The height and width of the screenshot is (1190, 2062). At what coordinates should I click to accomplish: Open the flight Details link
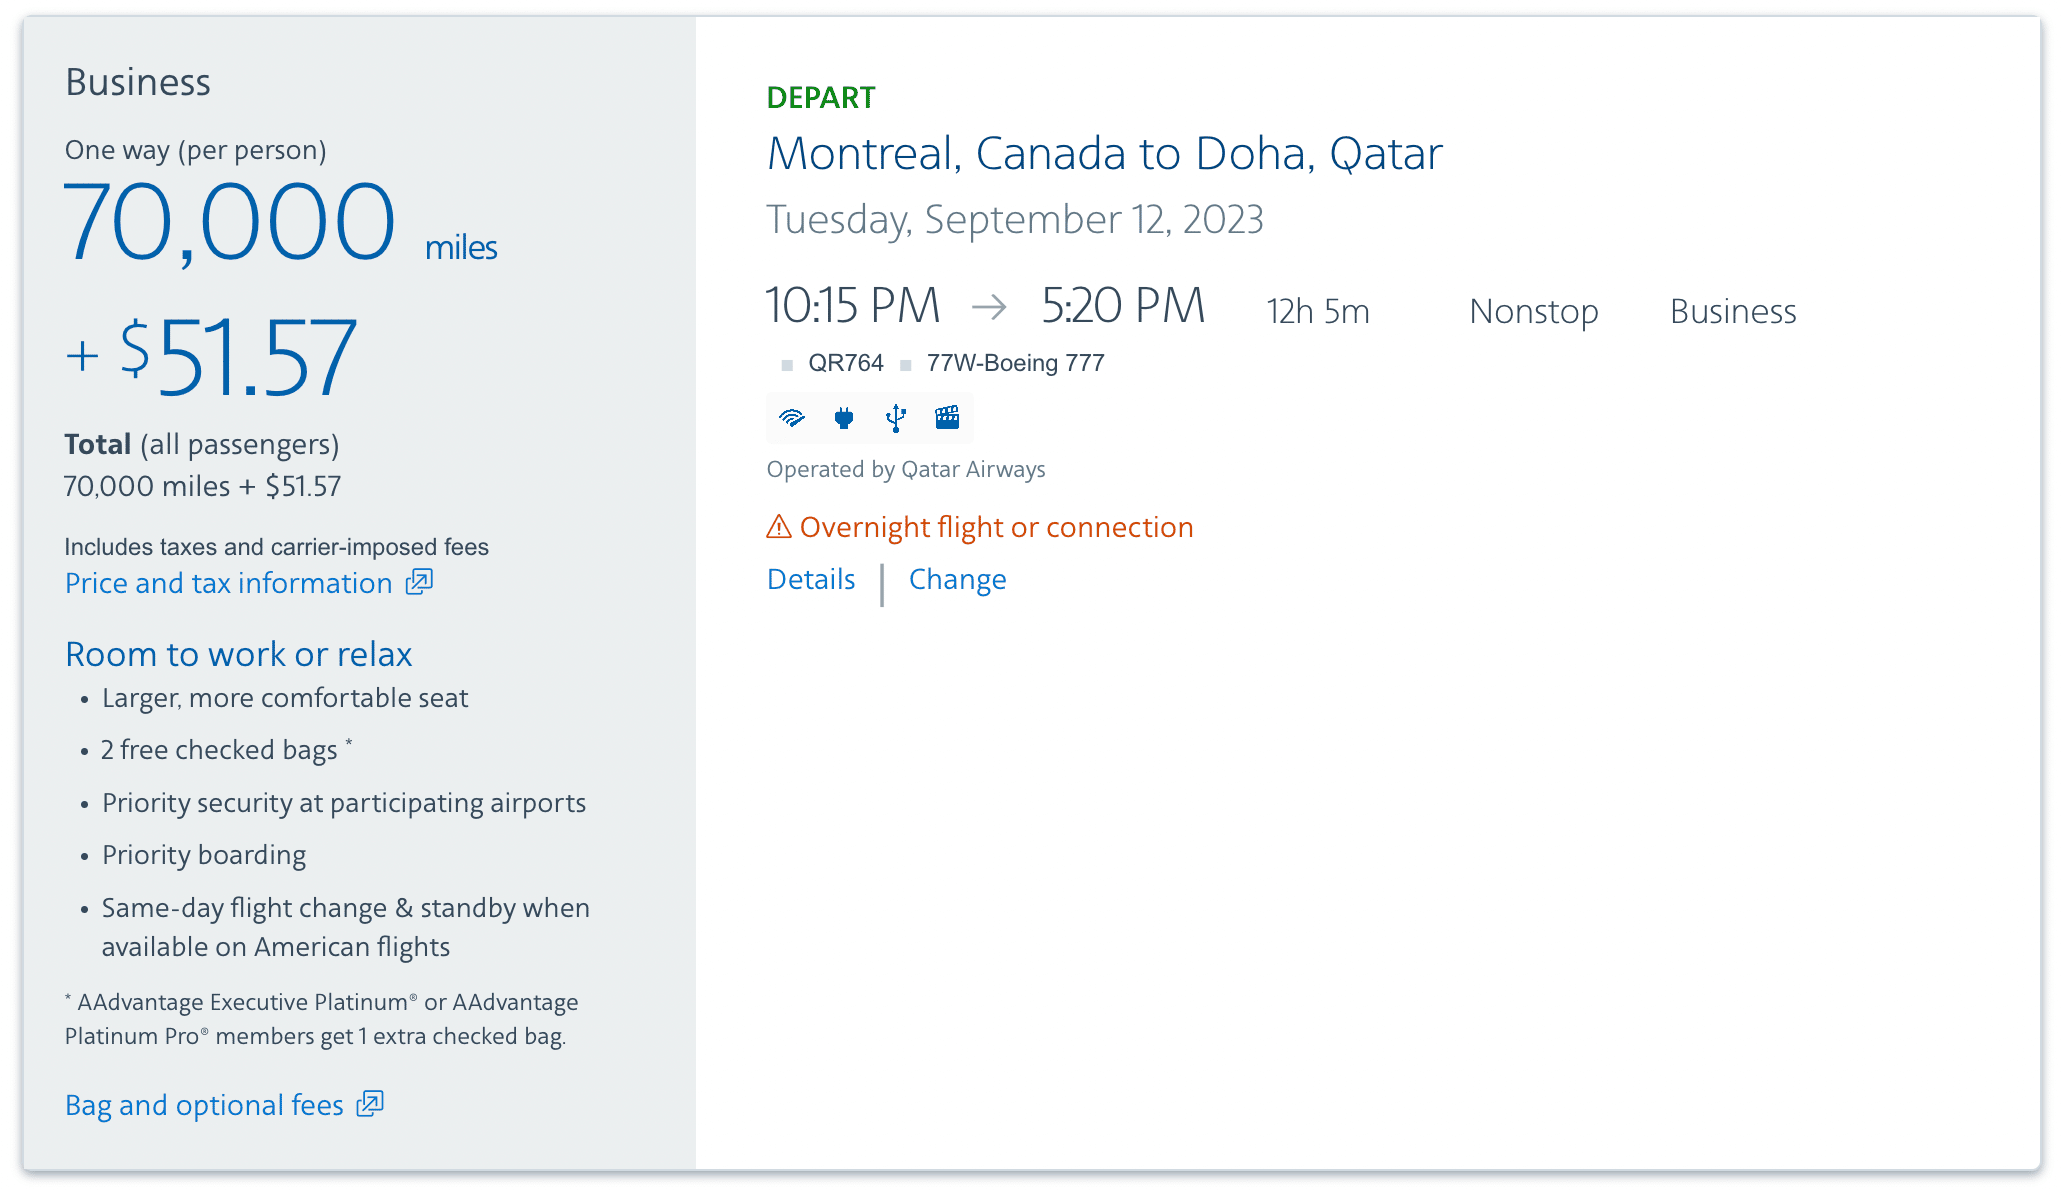click(811, 580)
